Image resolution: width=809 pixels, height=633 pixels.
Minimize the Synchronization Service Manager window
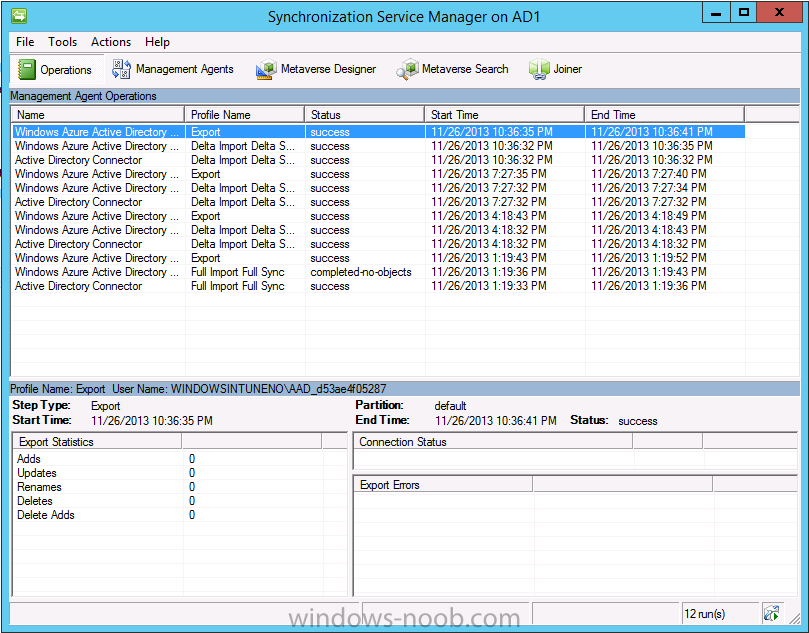coord(716,13)
